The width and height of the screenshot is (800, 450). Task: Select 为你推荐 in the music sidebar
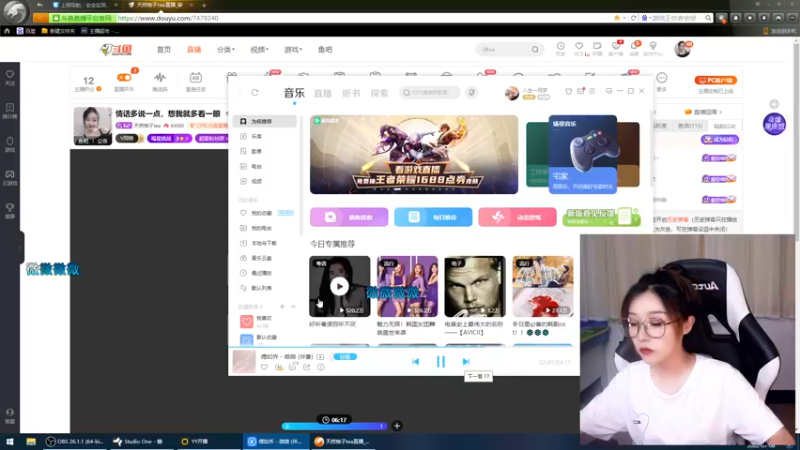[x=264, y=121]
